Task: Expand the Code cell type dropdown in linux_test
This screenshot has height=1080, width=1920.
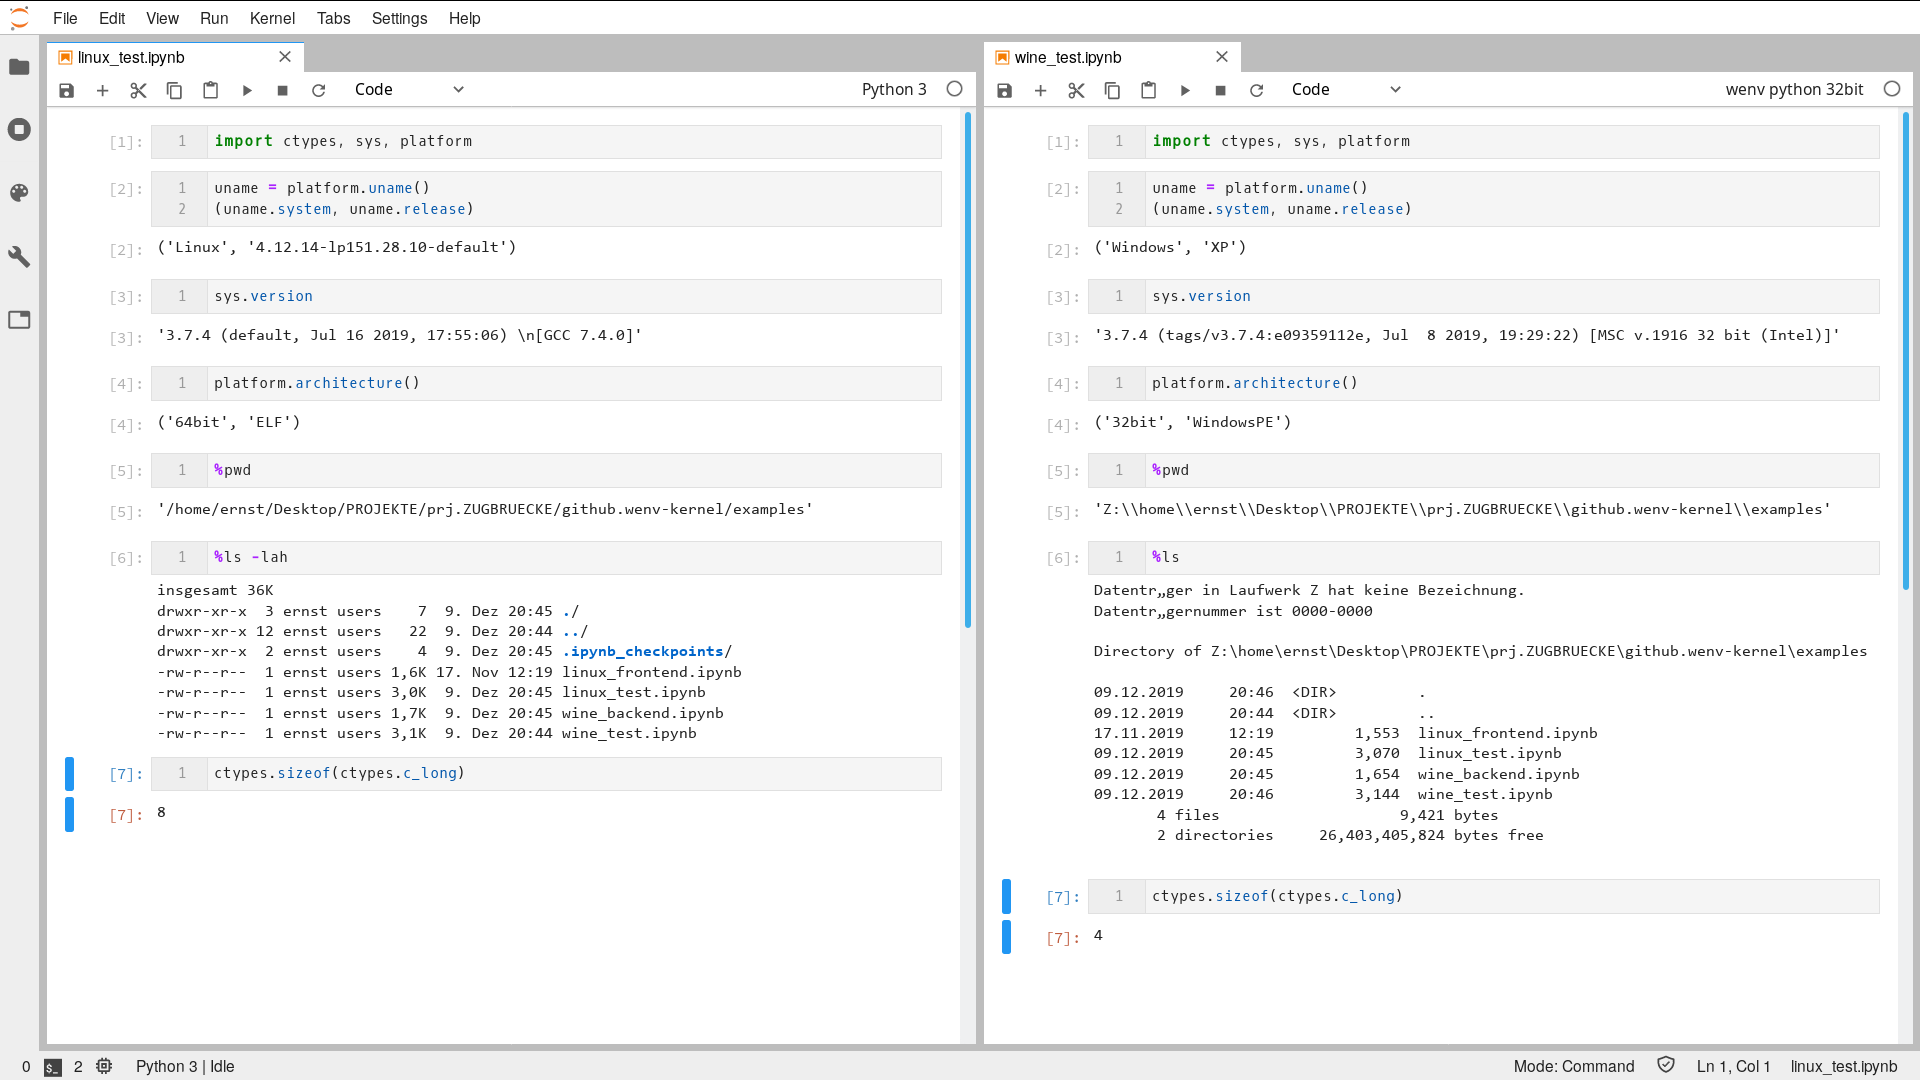Action: coord(410,90)
